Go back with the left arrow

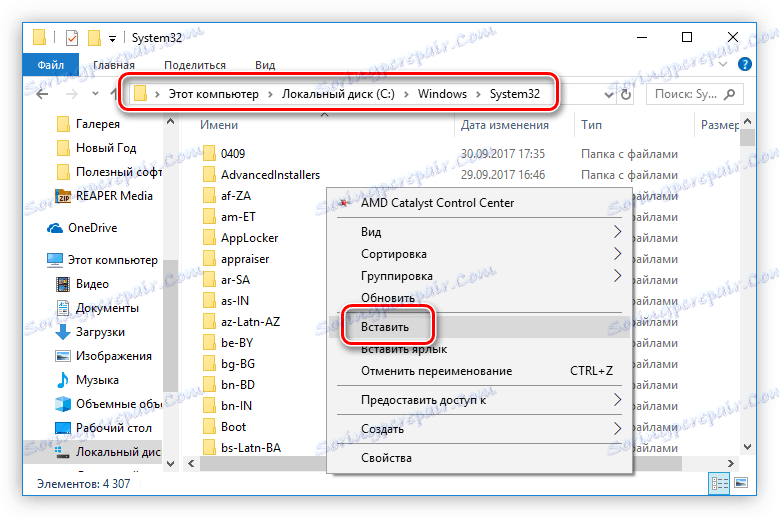43,94
